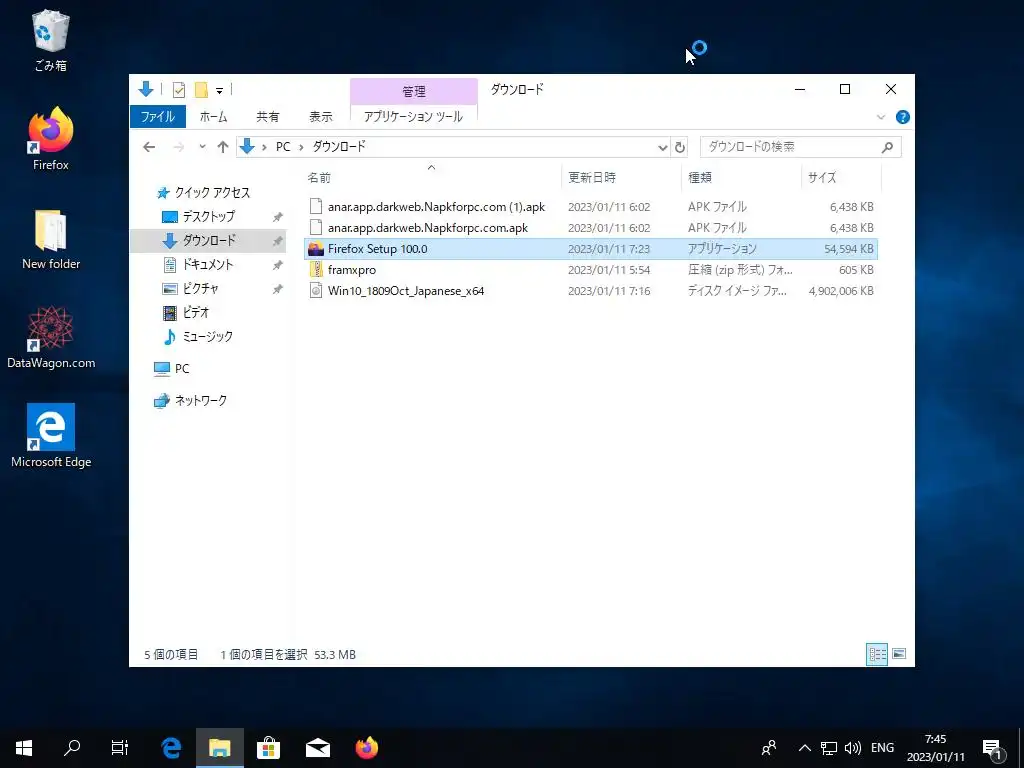Open Firefox from the taskbar
This screenshot has width=1024, height=768.
pos(366,748)
